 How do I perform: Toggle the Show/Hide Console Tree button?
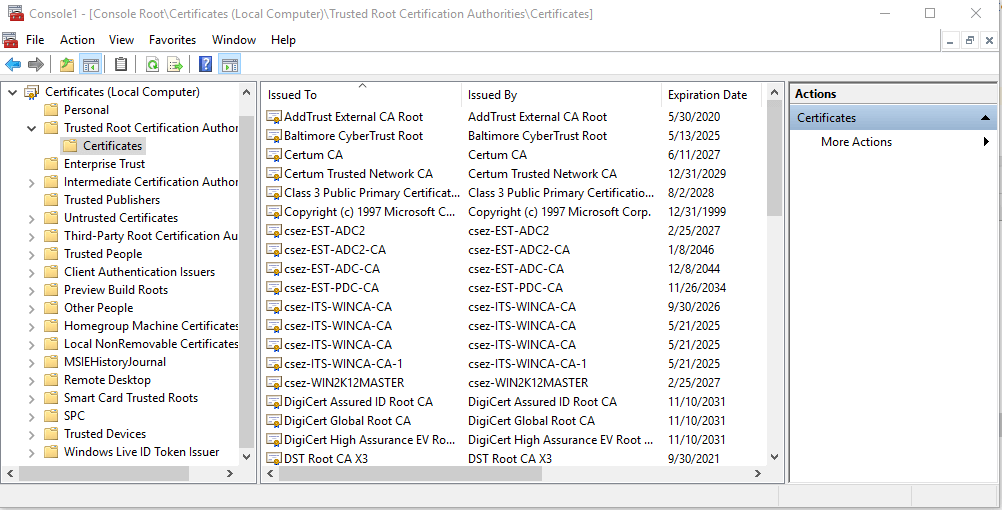(91, 65)
